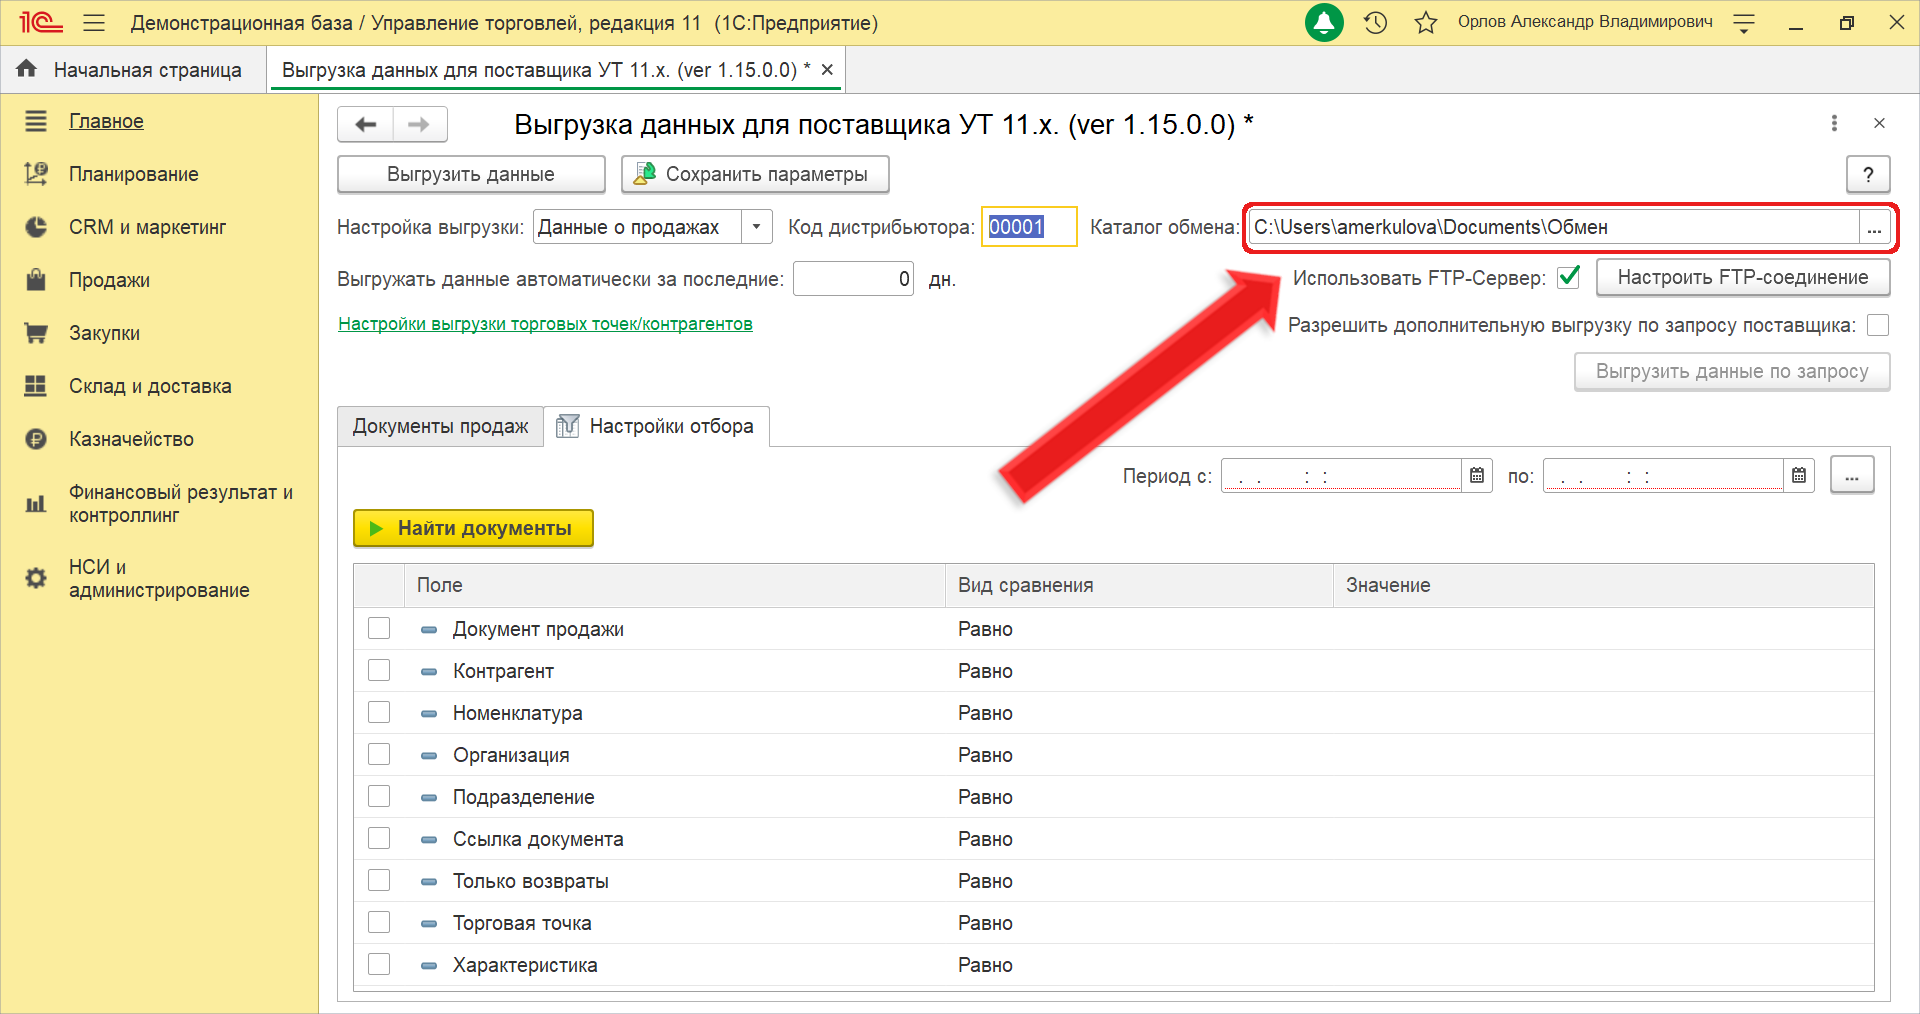
Task: Click the Финансовый результат chart icon
Action: pos(36,503)
